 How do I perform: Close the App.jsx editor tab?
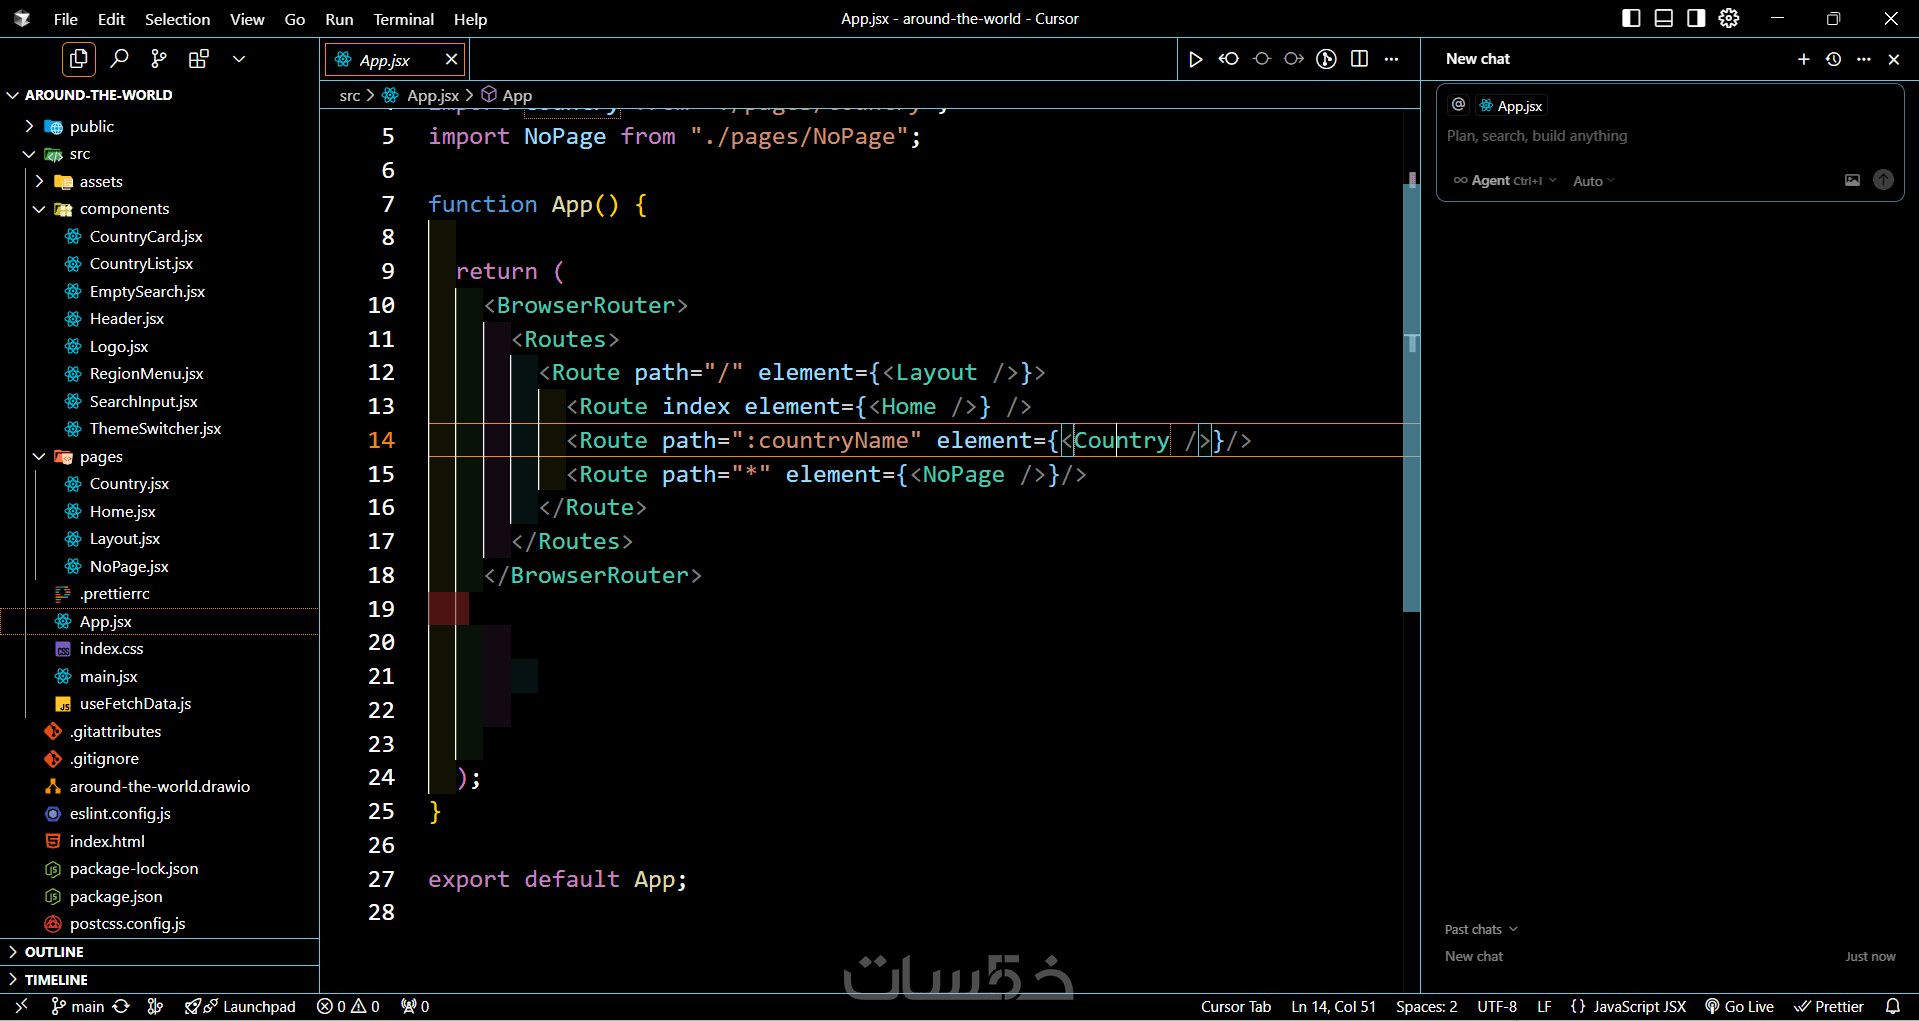(x=451, y=59)
